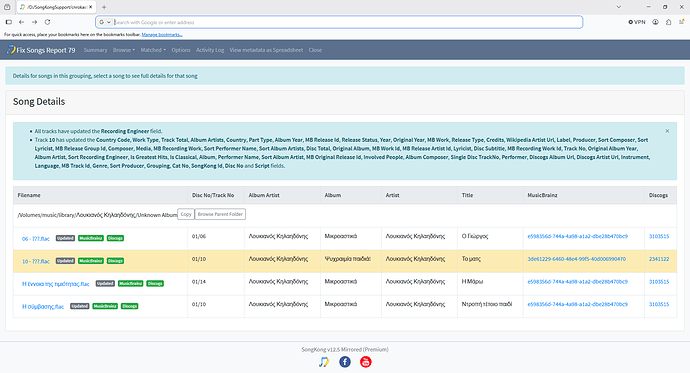Click Discogs badge on 06 - ???.flac row
This screenshot has width=690, height=373.
115,238
